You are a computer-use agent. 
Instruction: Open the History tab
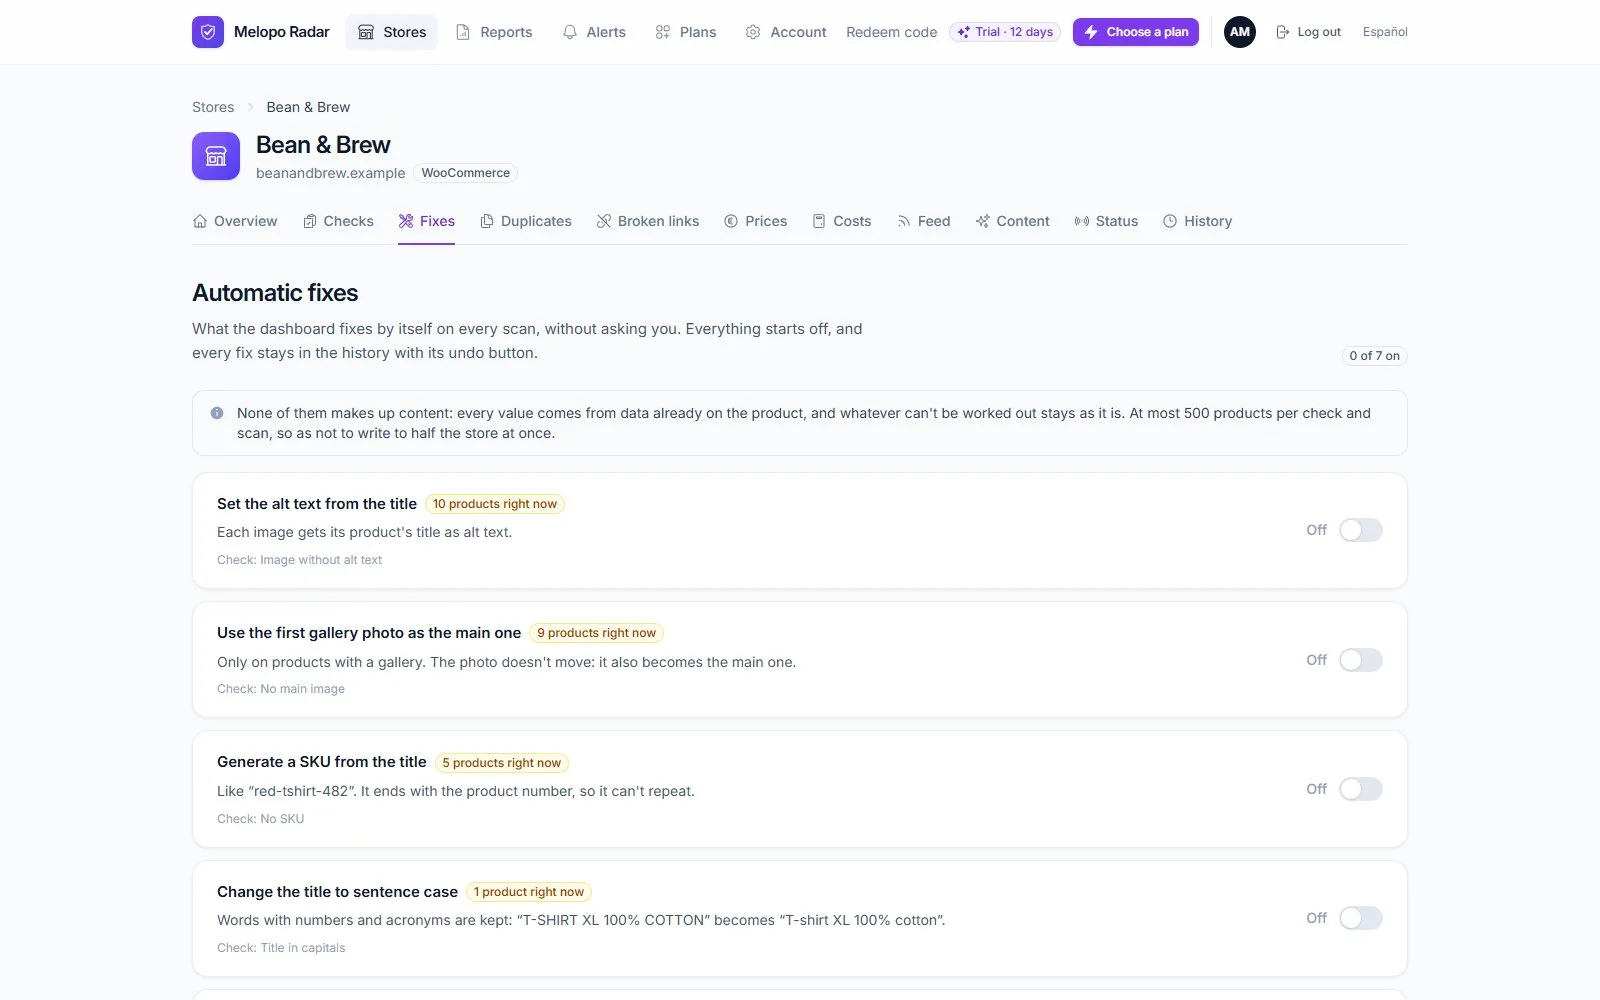[x=1198, y=221]
